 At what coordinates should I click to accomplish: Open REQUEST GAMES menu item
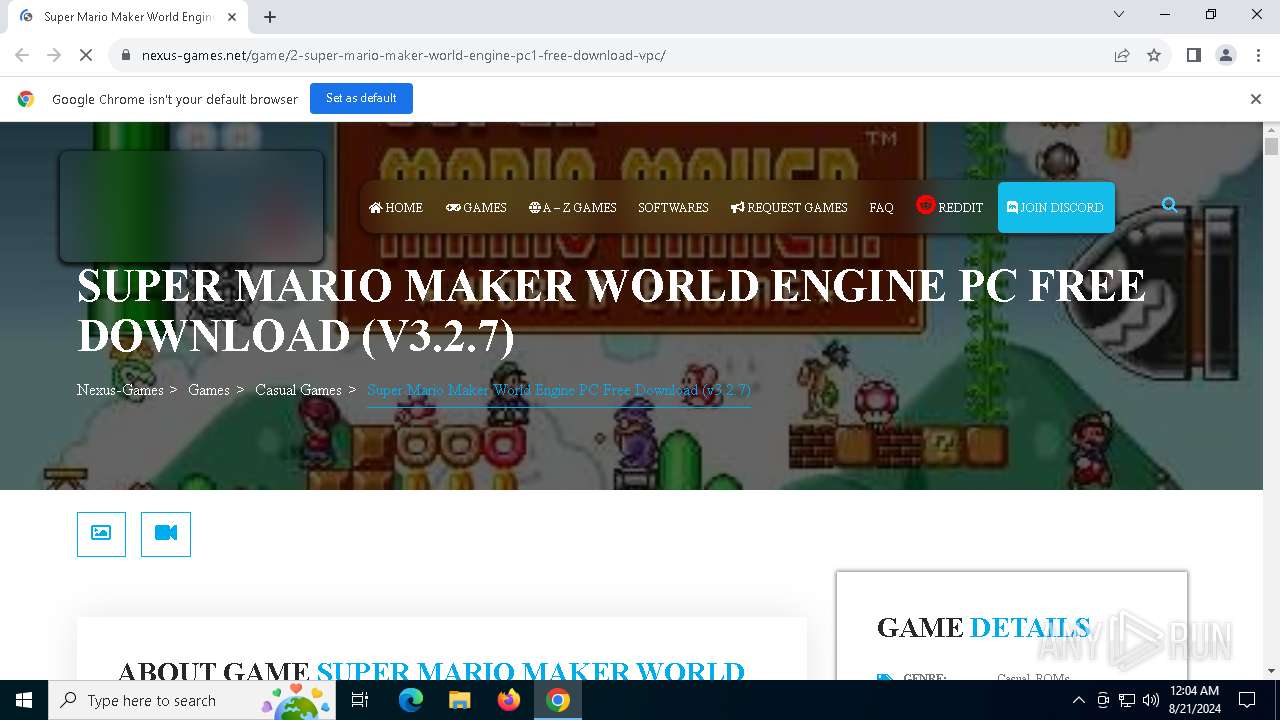coord(789,207)
